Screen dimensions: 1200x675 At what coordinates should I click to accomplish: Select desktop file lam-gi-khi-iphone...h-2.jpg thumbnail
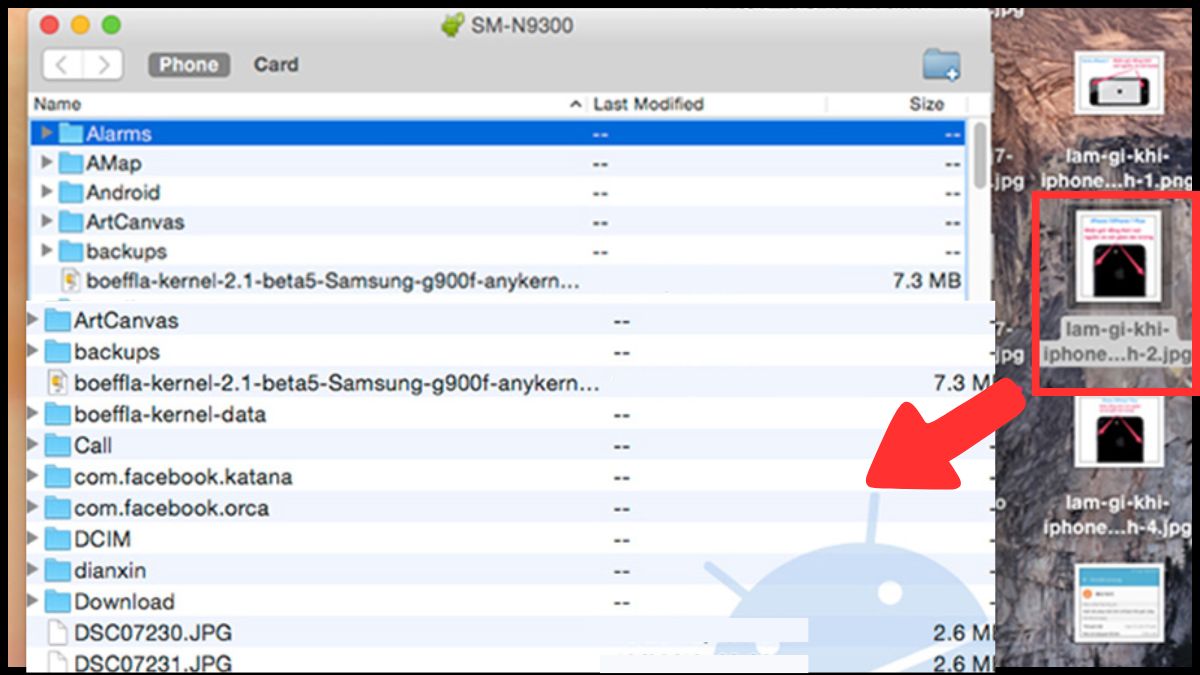click(1120, 255)
